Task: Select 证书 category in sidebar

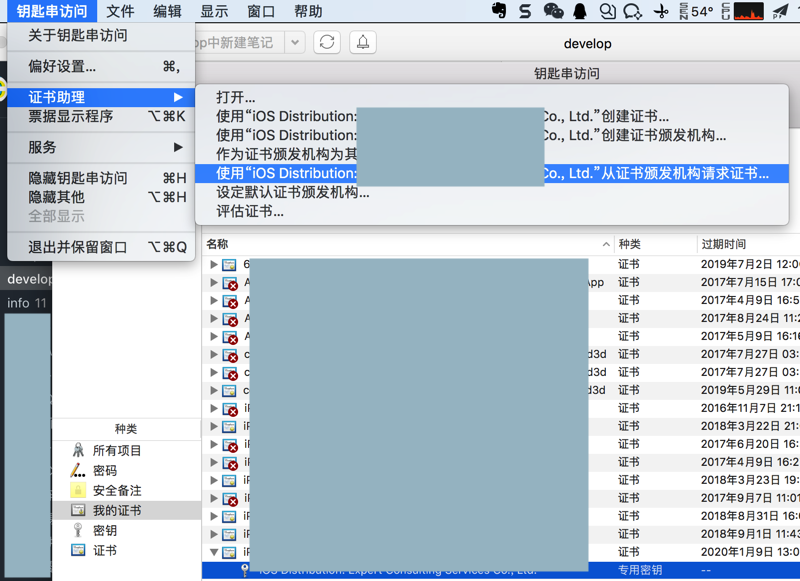Action: [x=127, y=550]
